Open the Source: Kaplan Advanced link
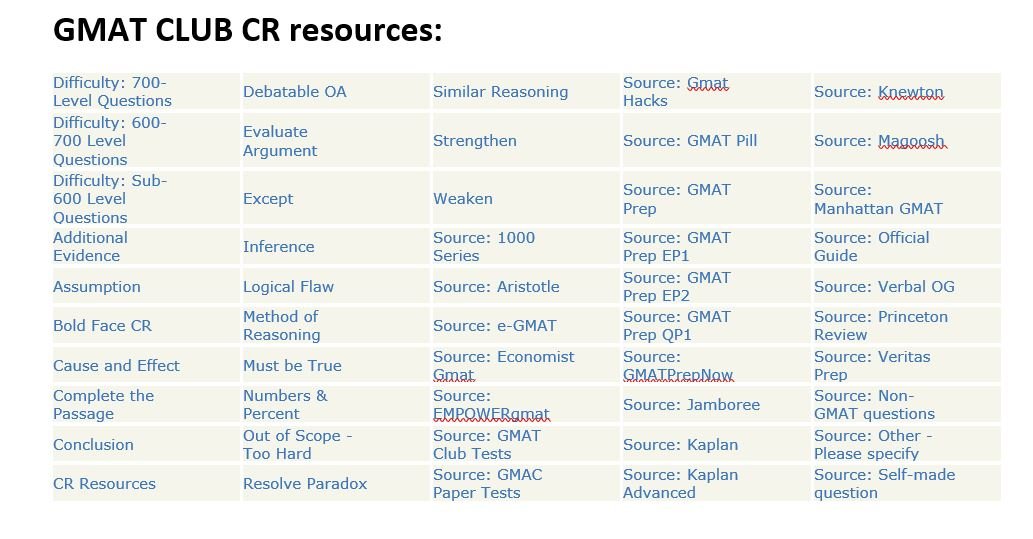The height and width of the screenshot is (539, 1033). (x=680, y=483)
